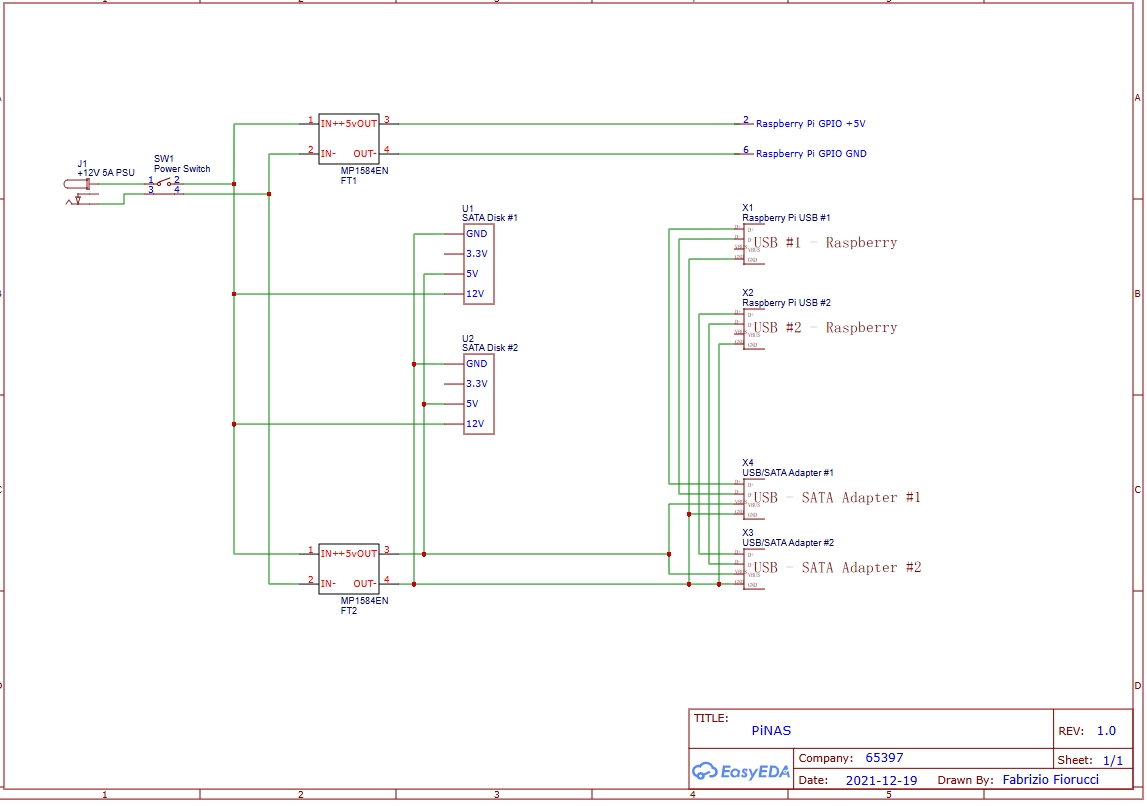
Task: Click the 'USB - SATA Adapter #2' large text
Action: click(x=838, y=568)
